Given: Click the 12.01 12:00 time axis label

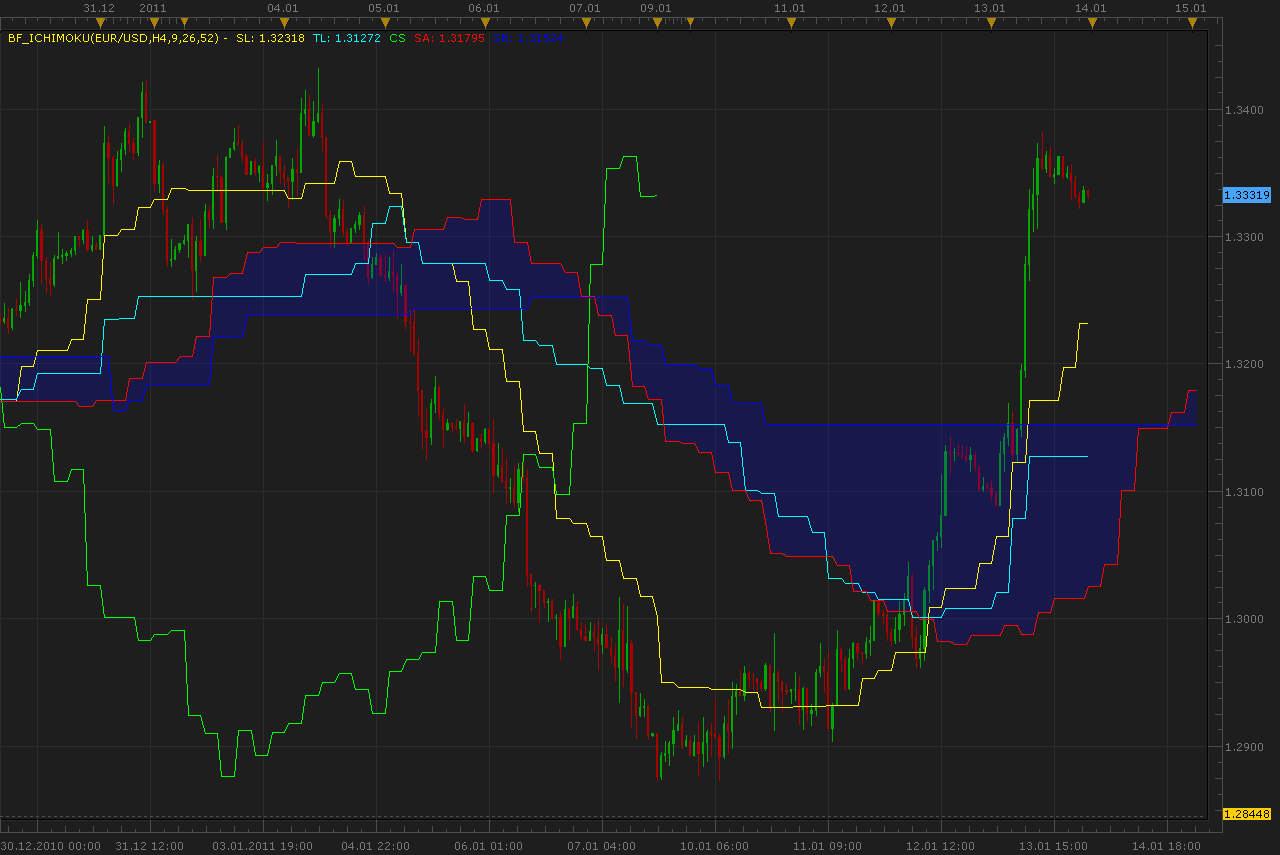Looking at the screenshot, I should [940, 845].
